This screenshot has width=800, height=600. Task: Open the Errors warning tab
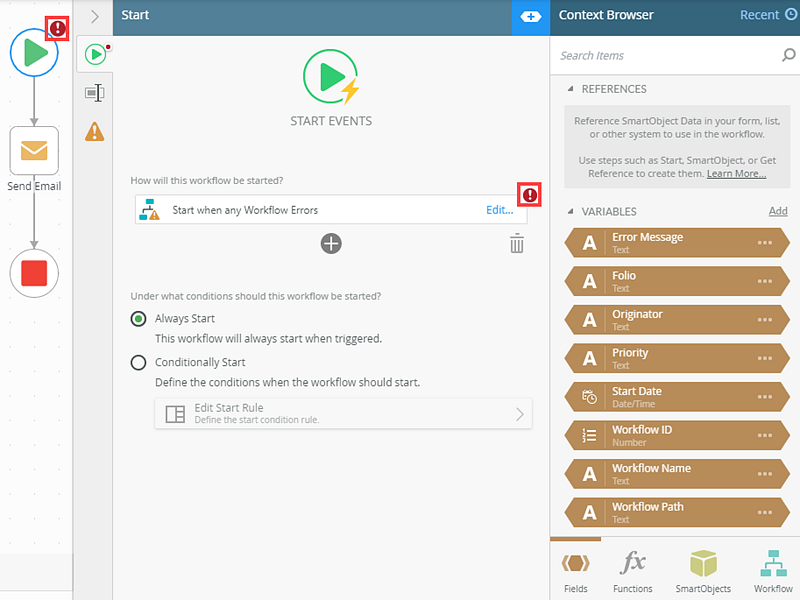tap(95, 132)
